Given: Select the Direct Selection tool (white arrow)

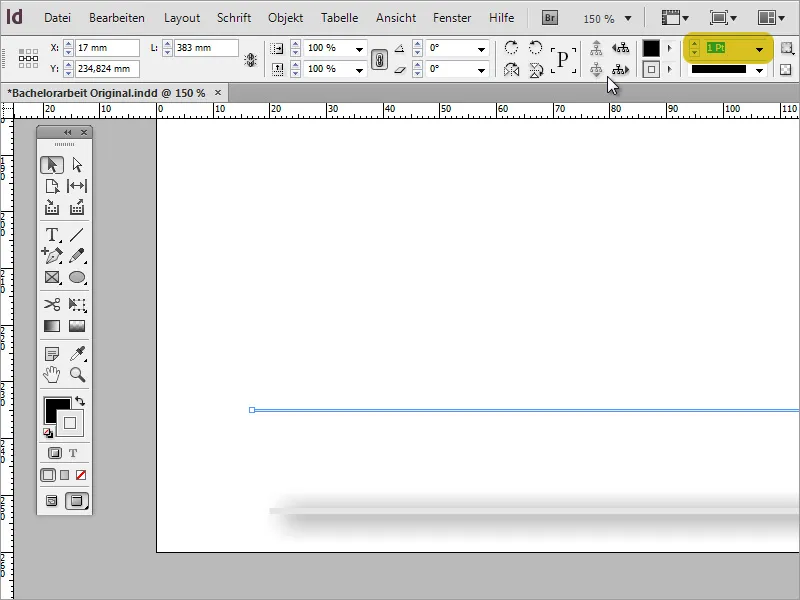Looking at the screenshot, I should tap(77, 165).
